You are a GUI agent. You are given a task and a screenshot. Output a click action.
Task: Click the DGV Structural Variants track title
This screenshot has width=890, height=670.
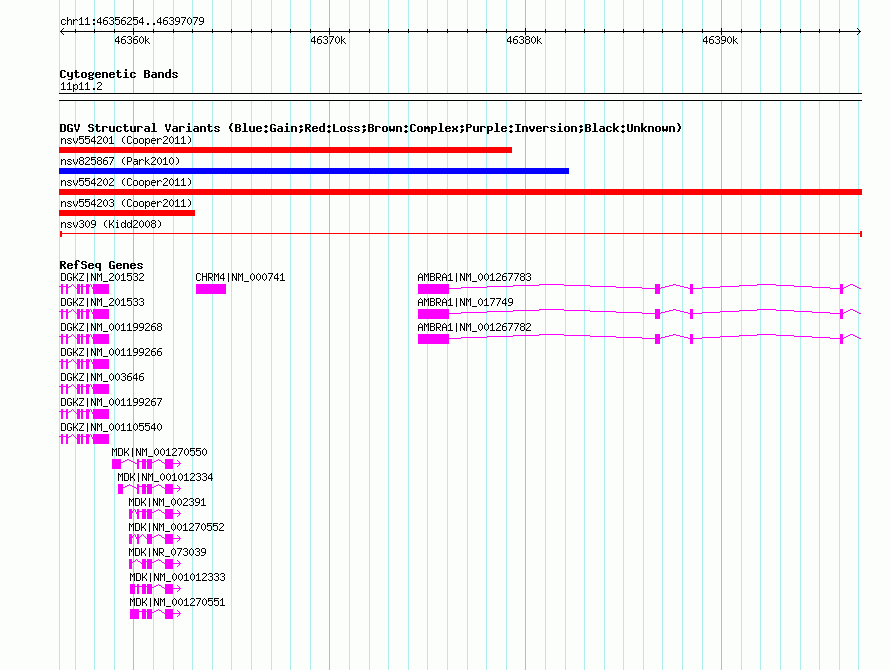coord(370,128)
